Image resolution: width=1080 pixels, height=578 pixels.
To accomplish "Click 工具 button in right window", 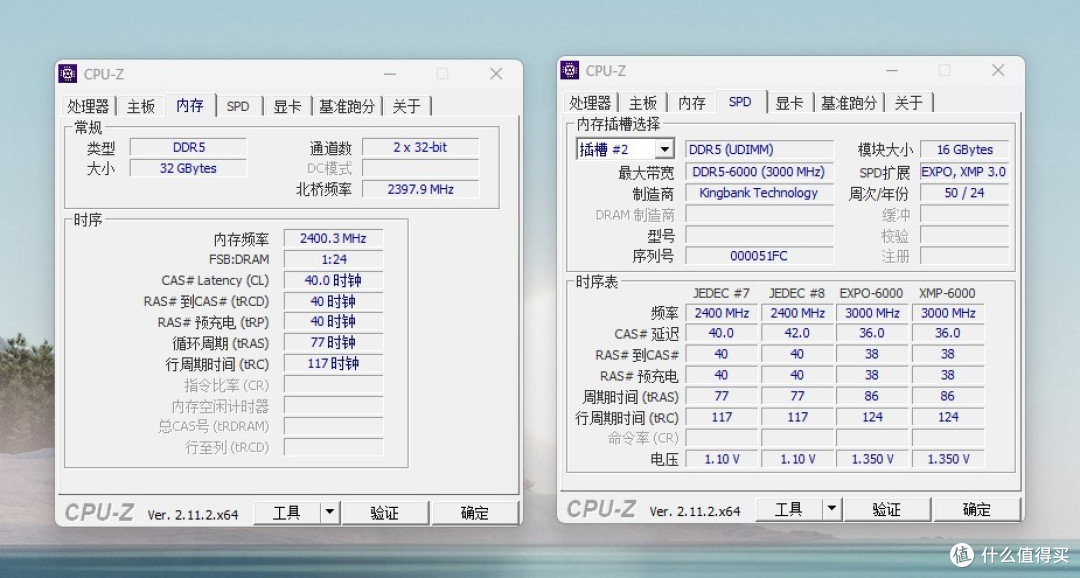I will pos(789,509).
